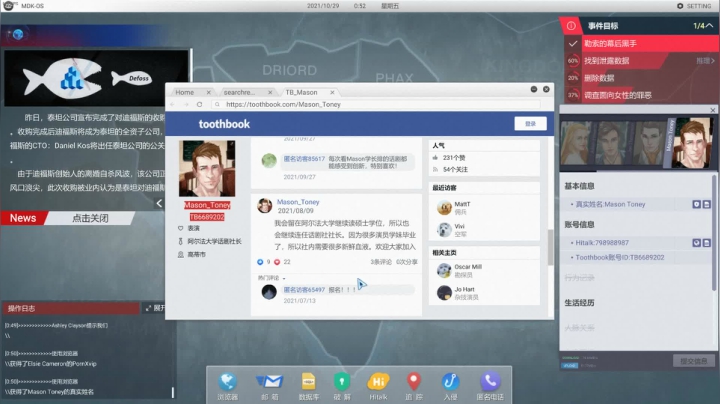The width and height of the screenshot is (720, 404).
Task: Click the red heart icon under Mason's post
Action: click(x=277, y=262)
